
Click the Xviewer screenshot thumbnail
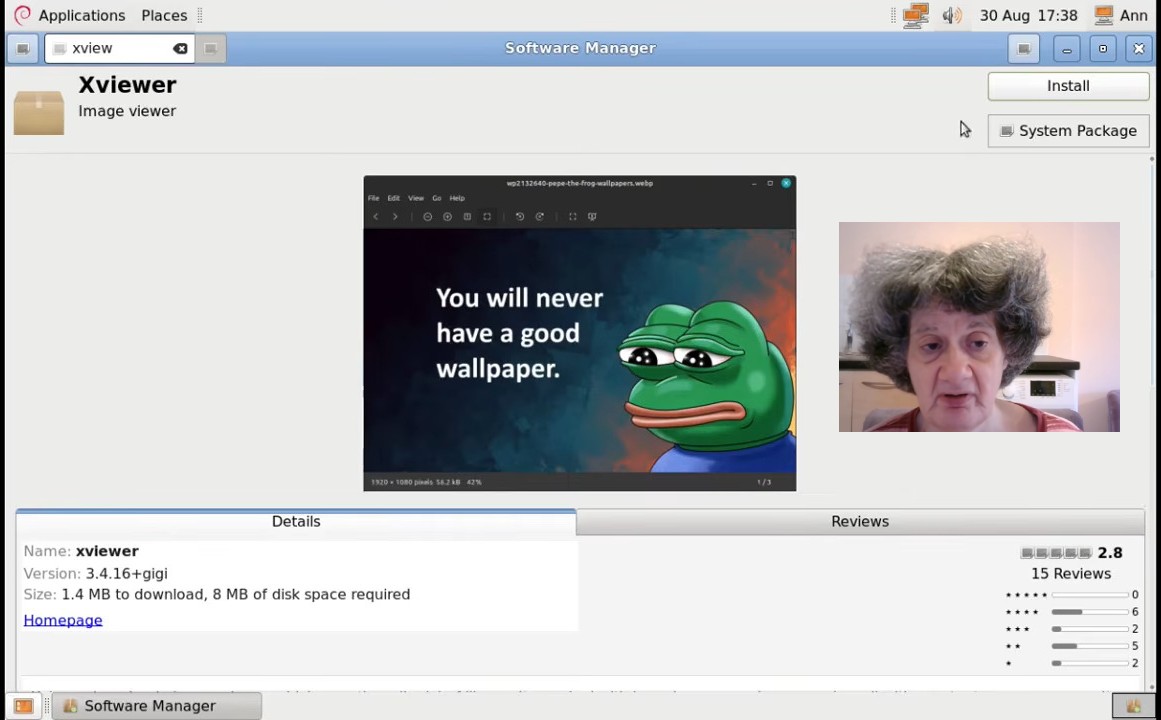click(580, 333)
